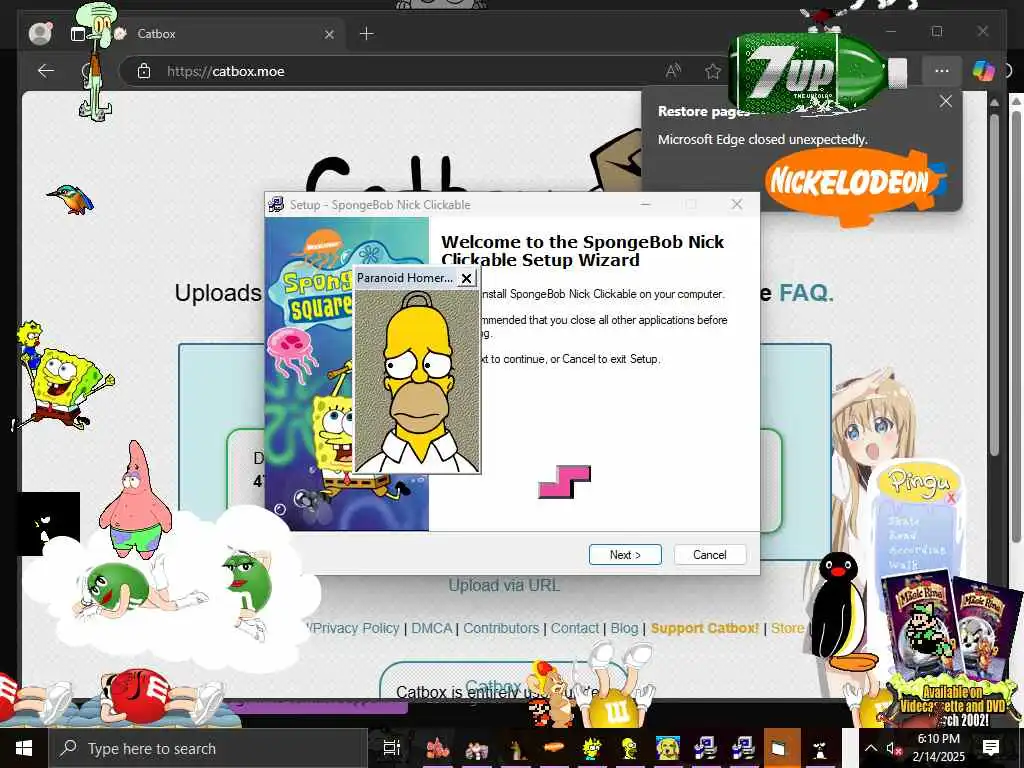The width and height of the screenshot is (1024, 768).
Task: Open Edge Settings and more menu
Action: (x=941, y=71)
